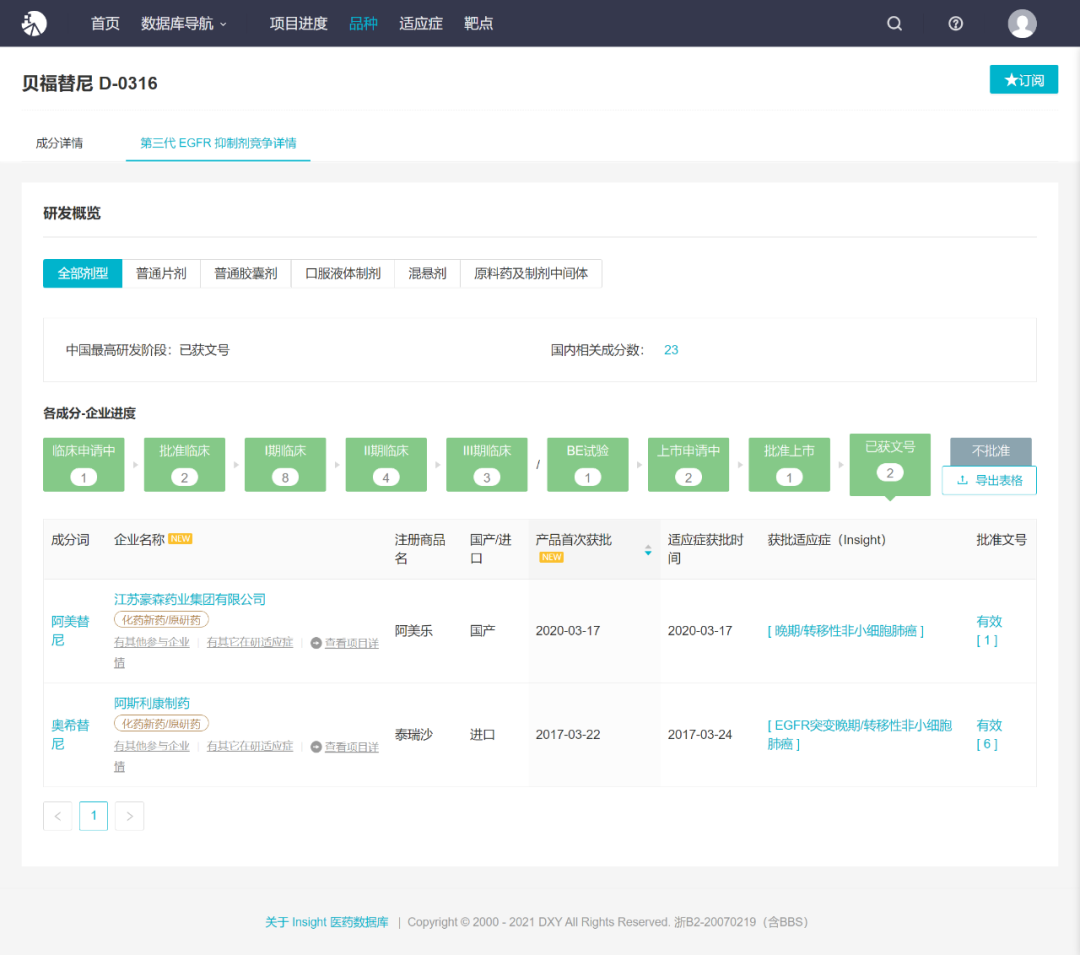Viewport: 1080px width, 955px height.
Task: Click the 获批适应症 (Insight) column header
Action: point(827,540)
